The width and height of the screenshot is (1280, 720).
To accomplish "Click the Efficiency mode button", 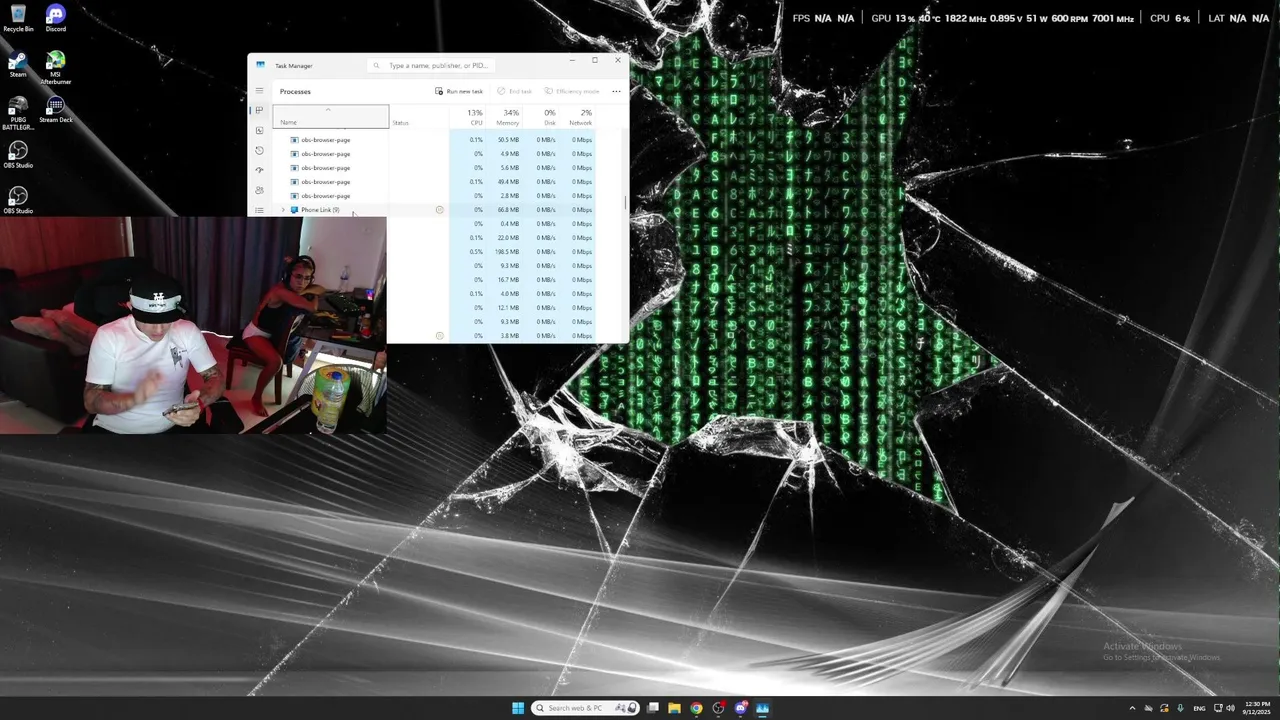I will (572, 91).
